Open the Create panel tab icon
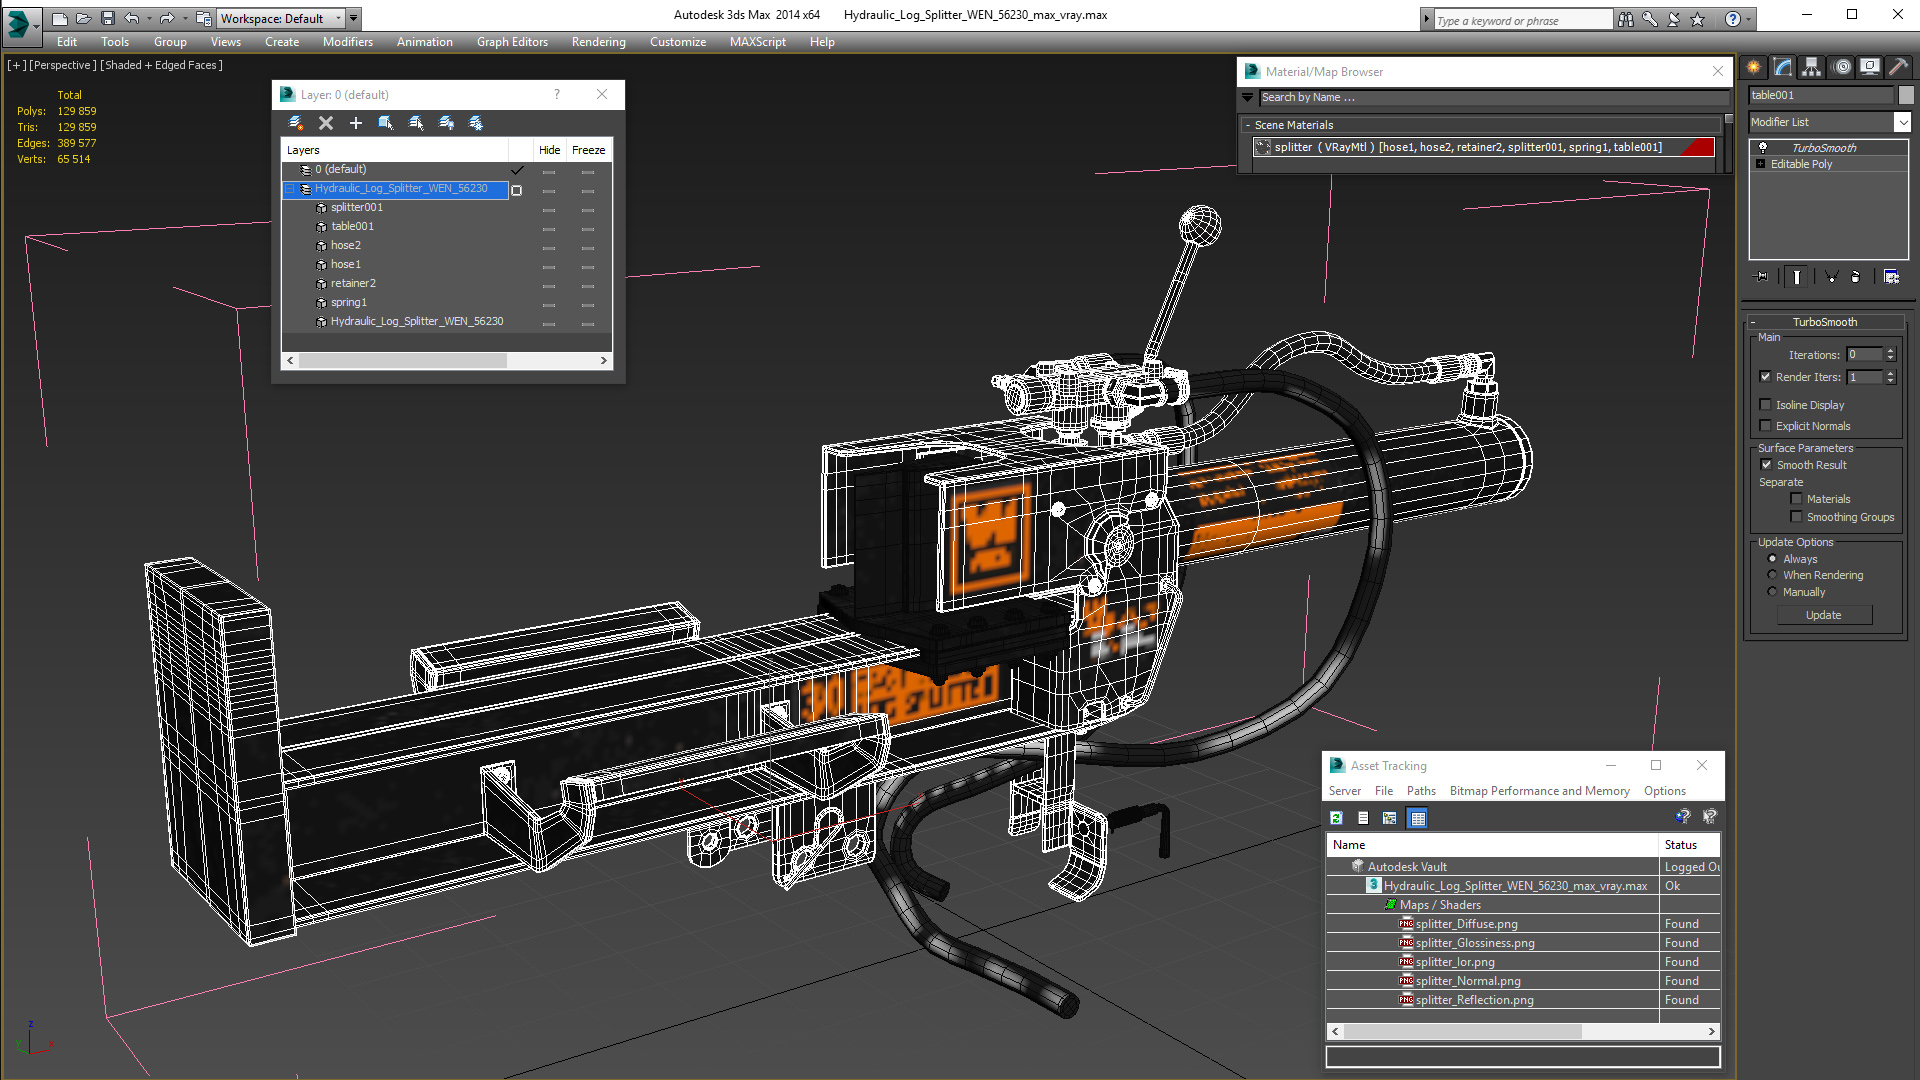 pos(1754,67)
